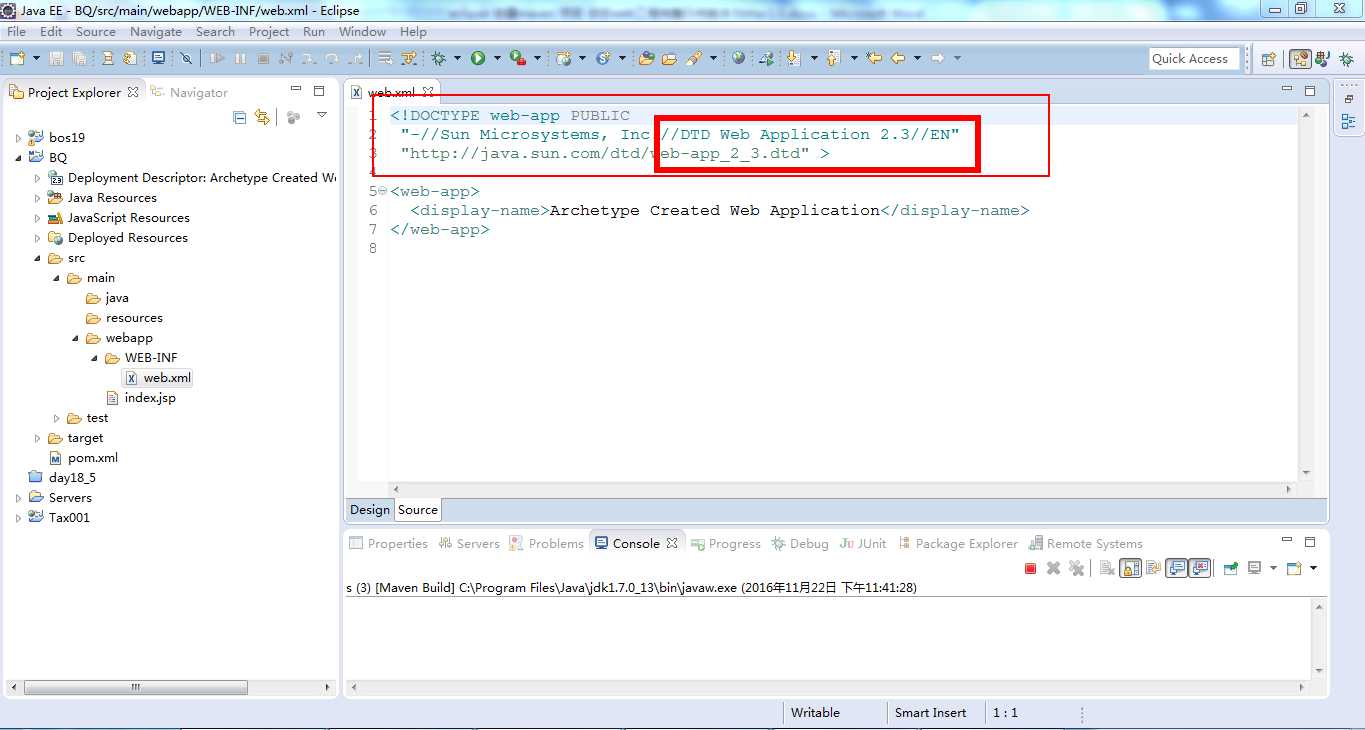
Task: Open the Window menu
Action: click(x=362, y=31)
